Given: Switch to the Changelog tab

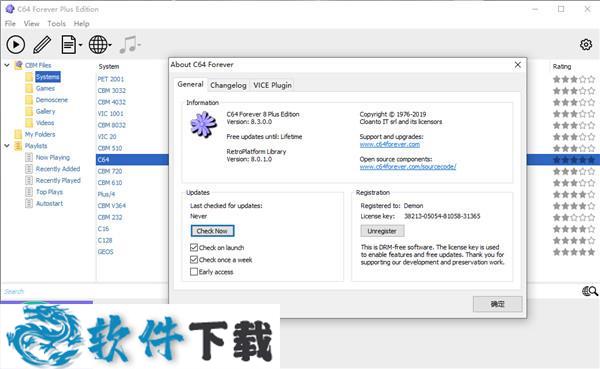Looking at the screenshot, I should point(228,85).
